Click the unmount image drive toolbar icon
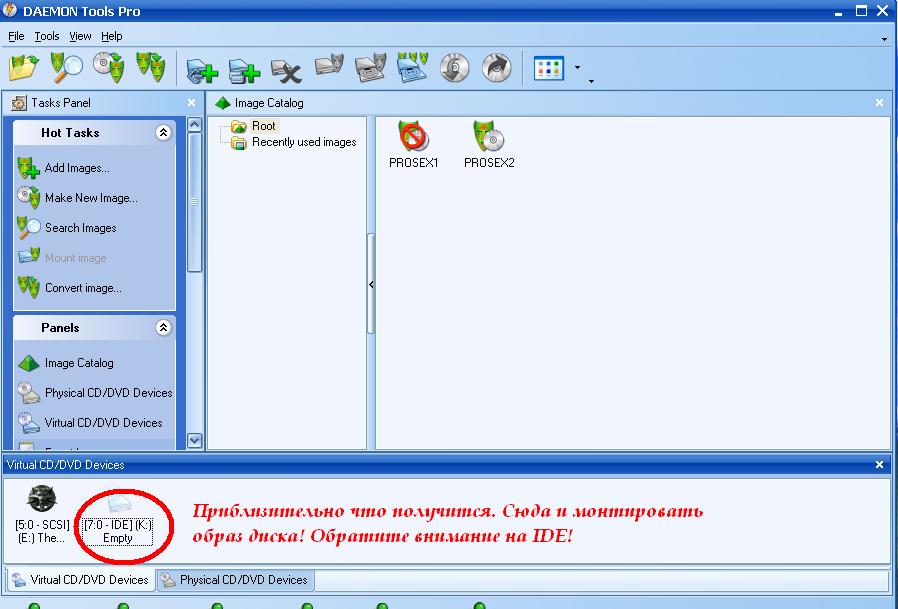 [x=371, y=68]
